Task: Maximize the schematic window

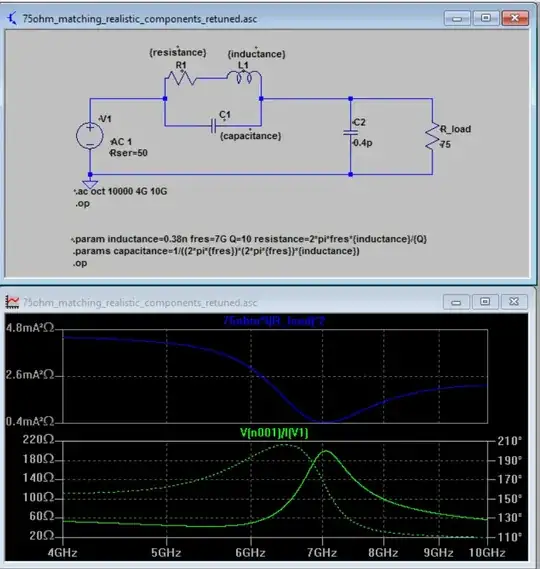Action: (486, 18)
